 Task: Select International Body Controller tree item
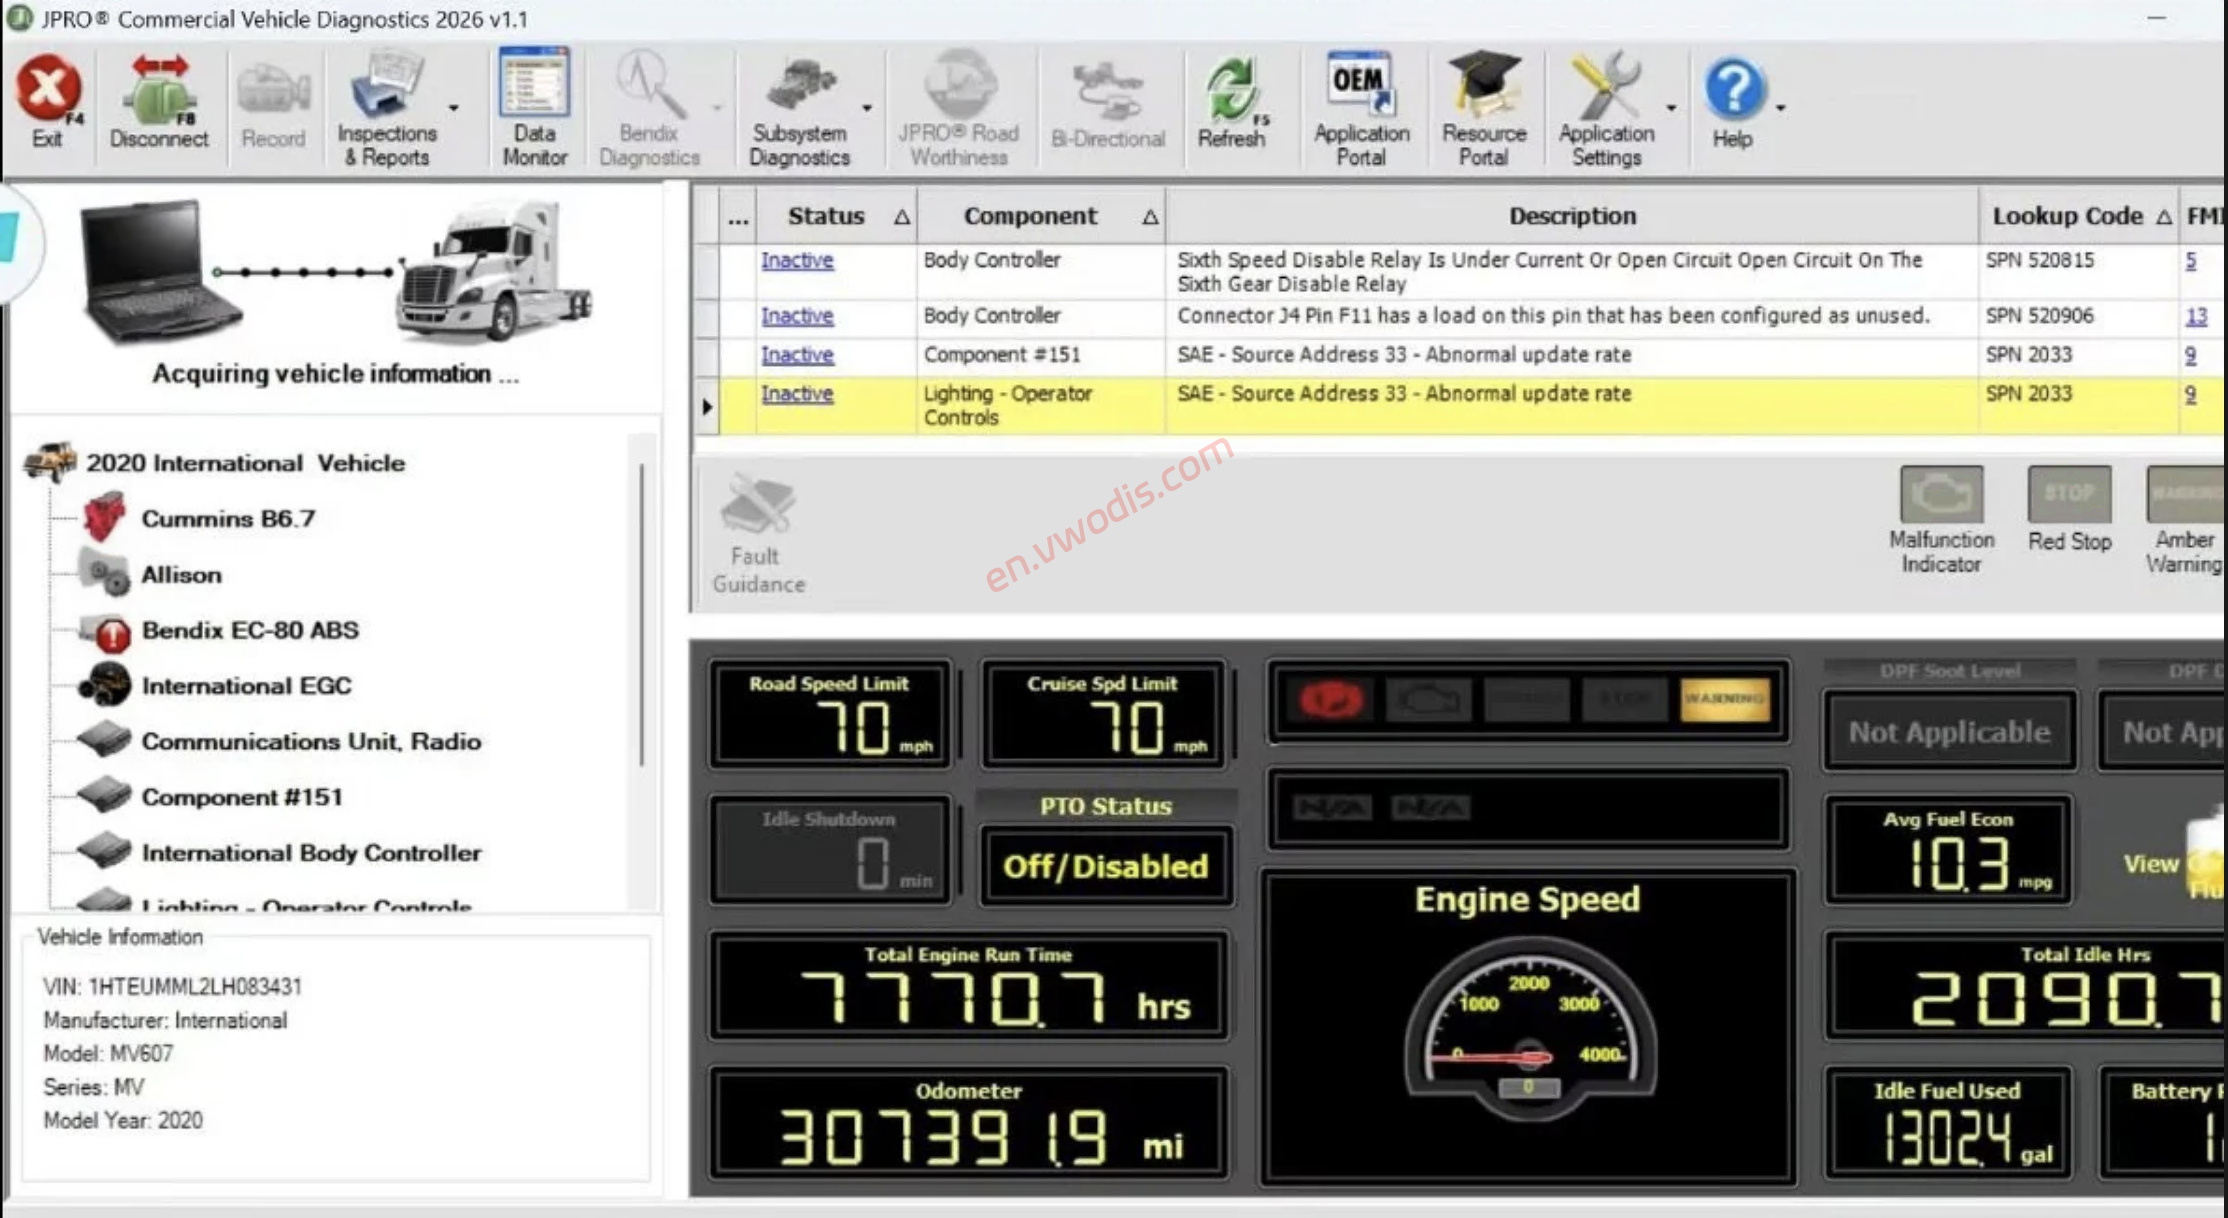(311, 853)
